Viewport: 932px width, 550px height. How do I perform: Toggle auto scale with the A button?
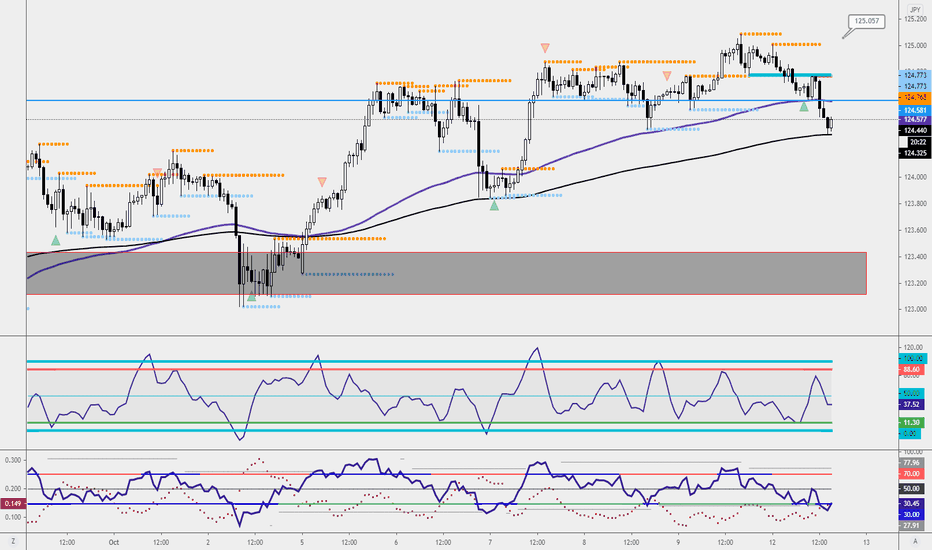[x=915, y=542]
